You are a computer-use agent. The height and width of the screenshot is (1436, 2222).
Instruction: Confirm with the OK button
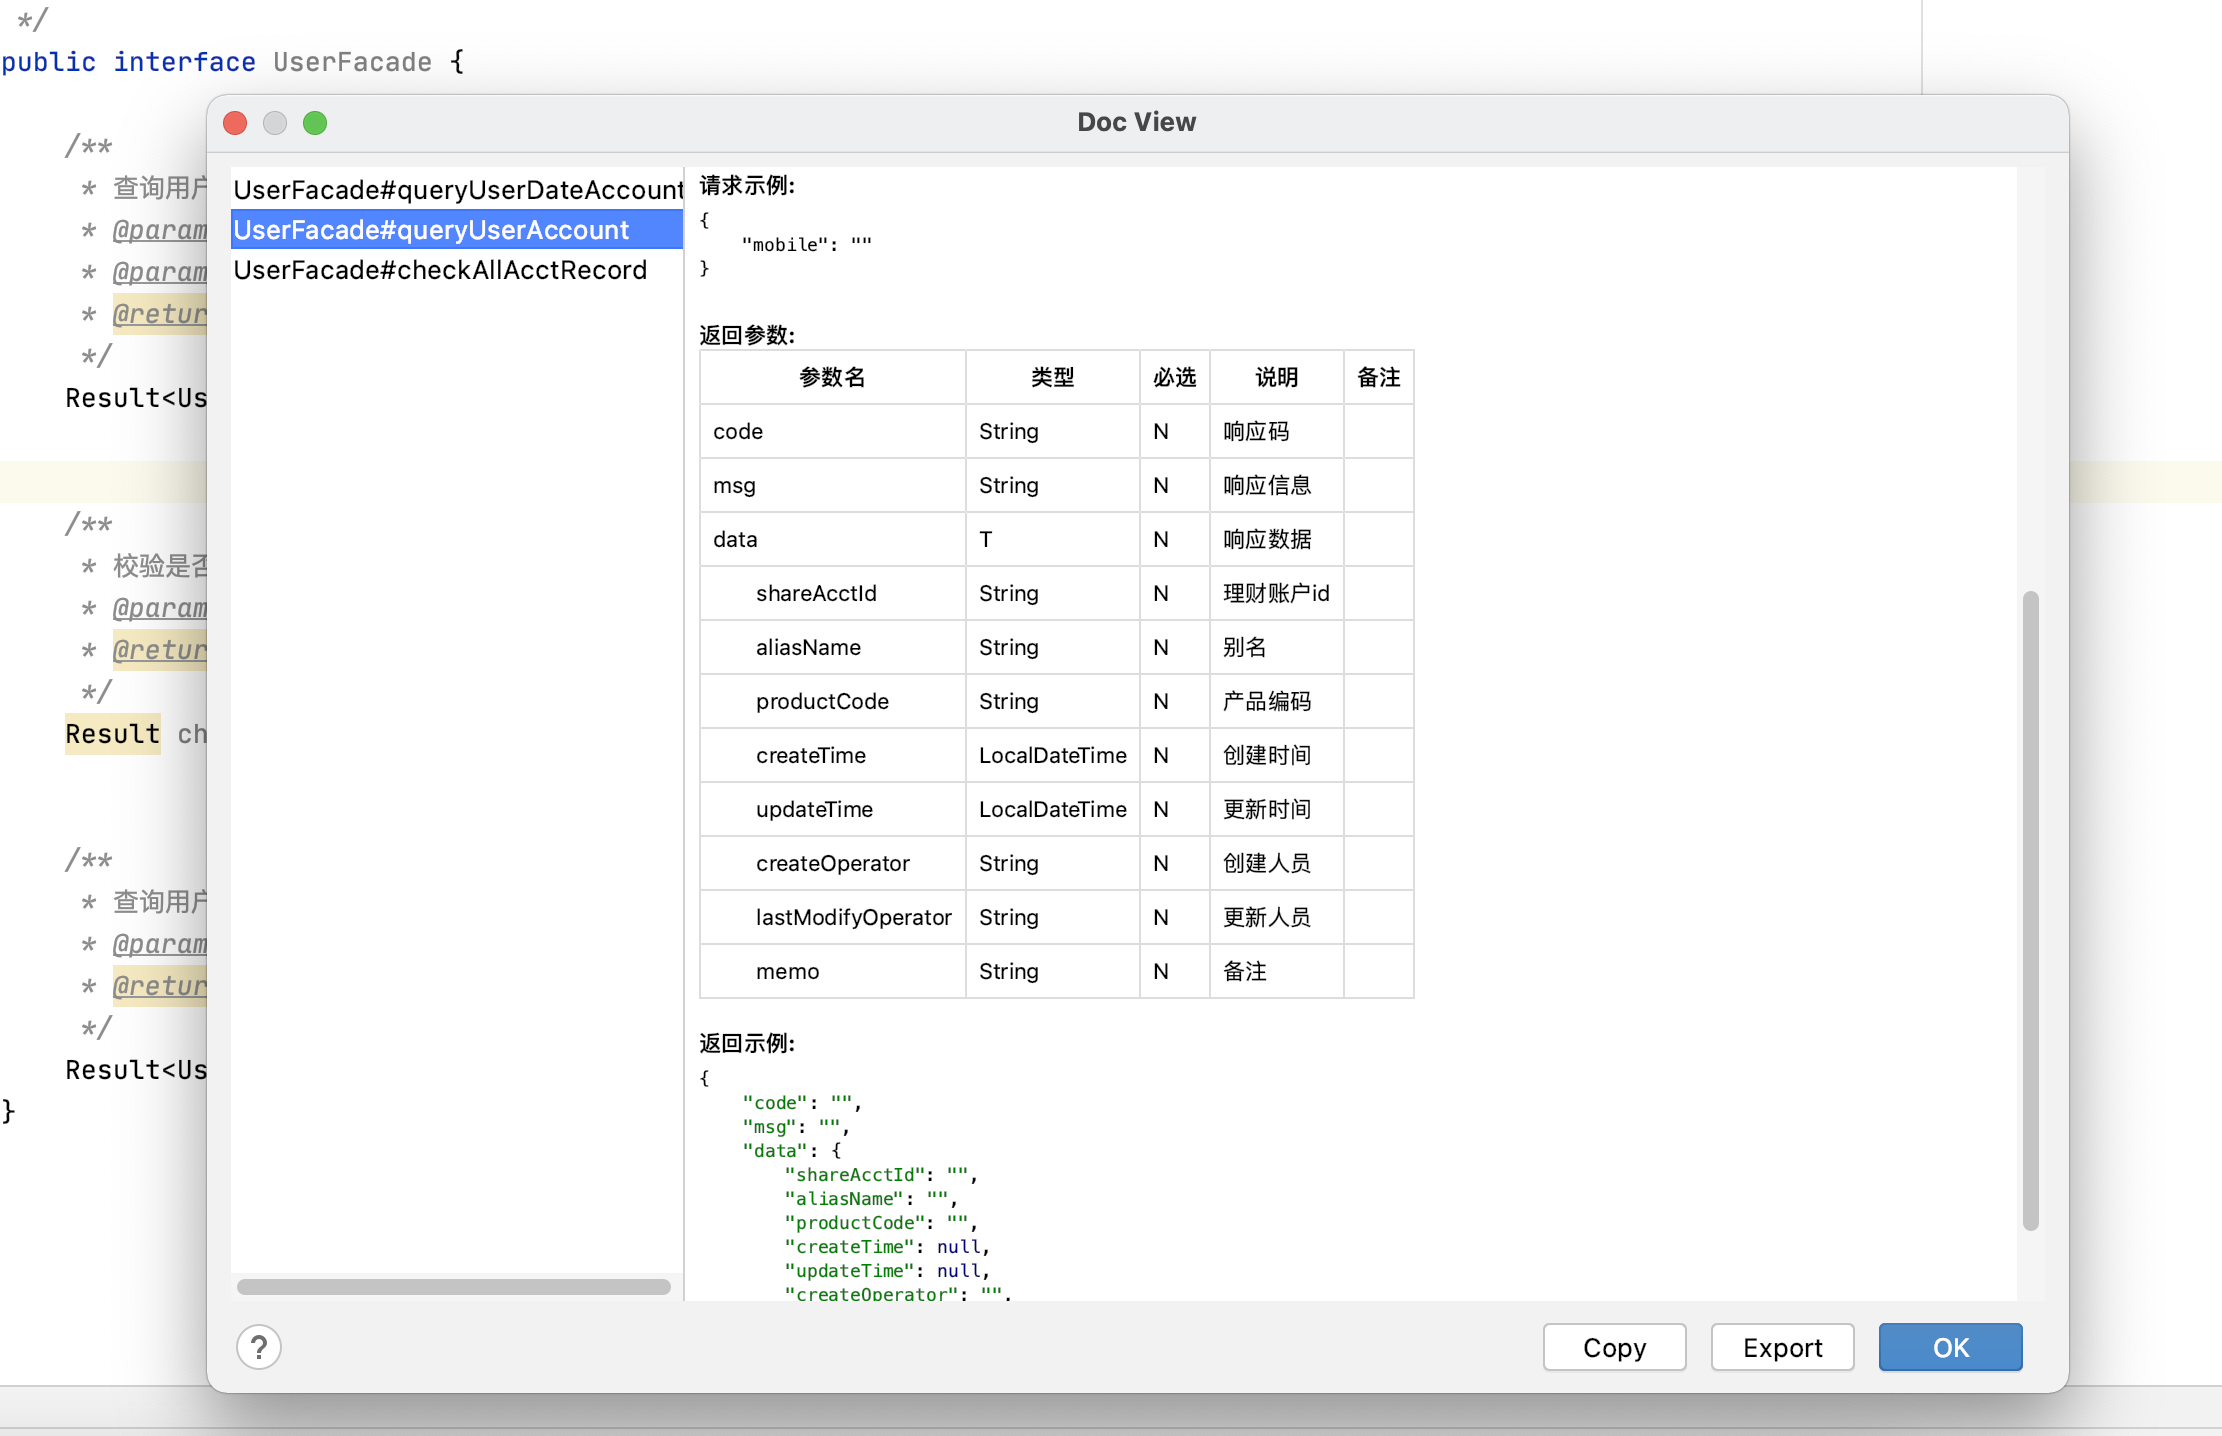(x=1950, y=1347)
